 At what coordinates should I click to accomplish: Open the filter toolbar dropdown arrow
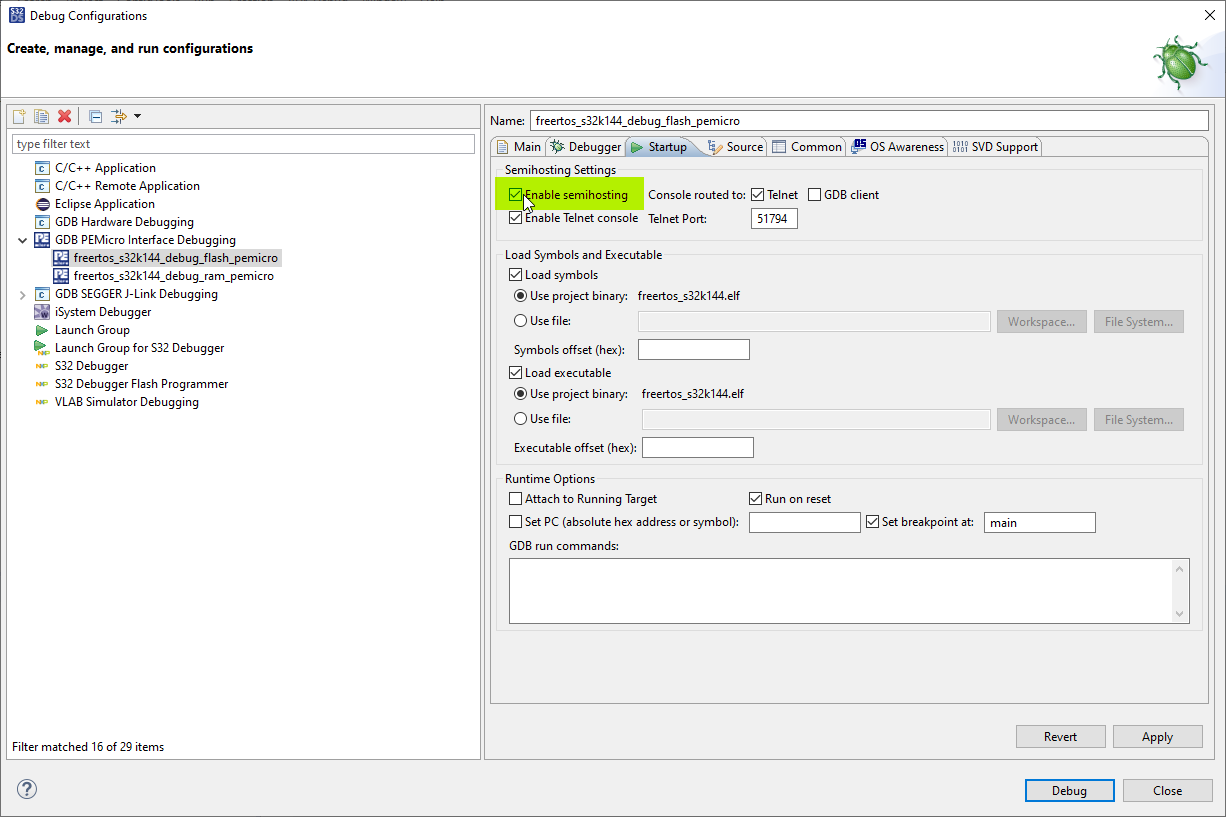[x=135, y=115]
